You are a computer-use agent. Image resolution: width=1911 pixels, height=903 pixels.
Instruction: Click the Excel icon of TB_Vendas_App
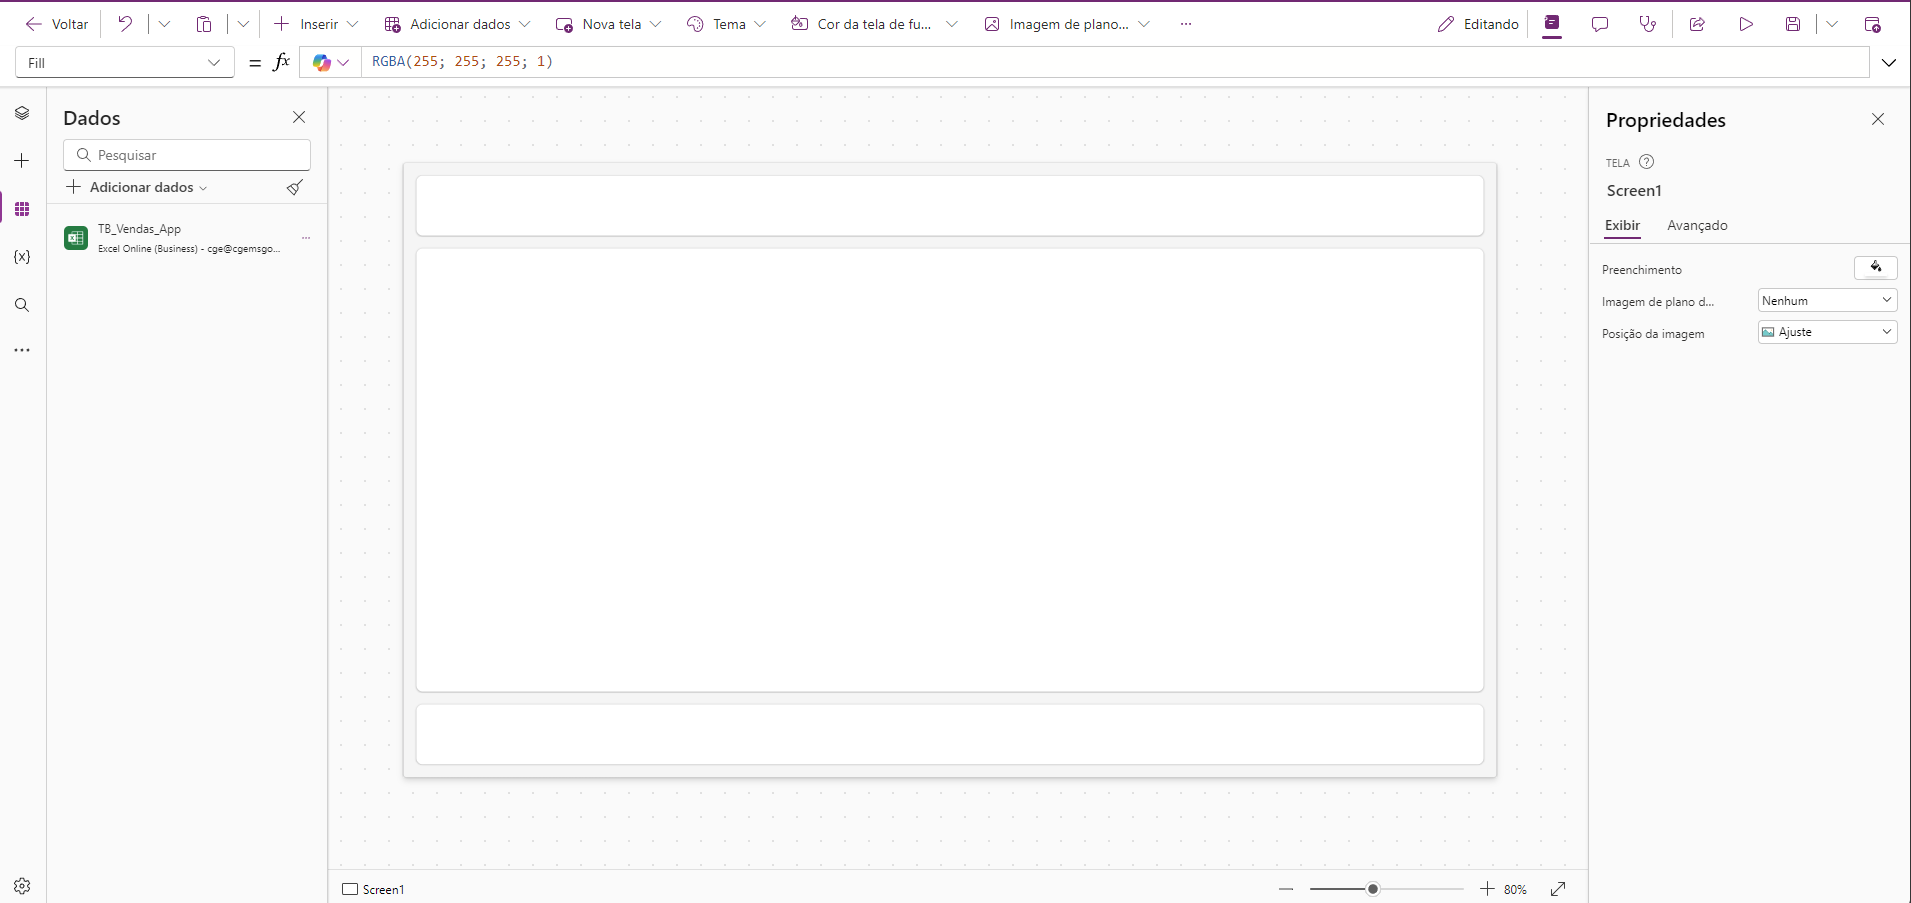[76, 238]
